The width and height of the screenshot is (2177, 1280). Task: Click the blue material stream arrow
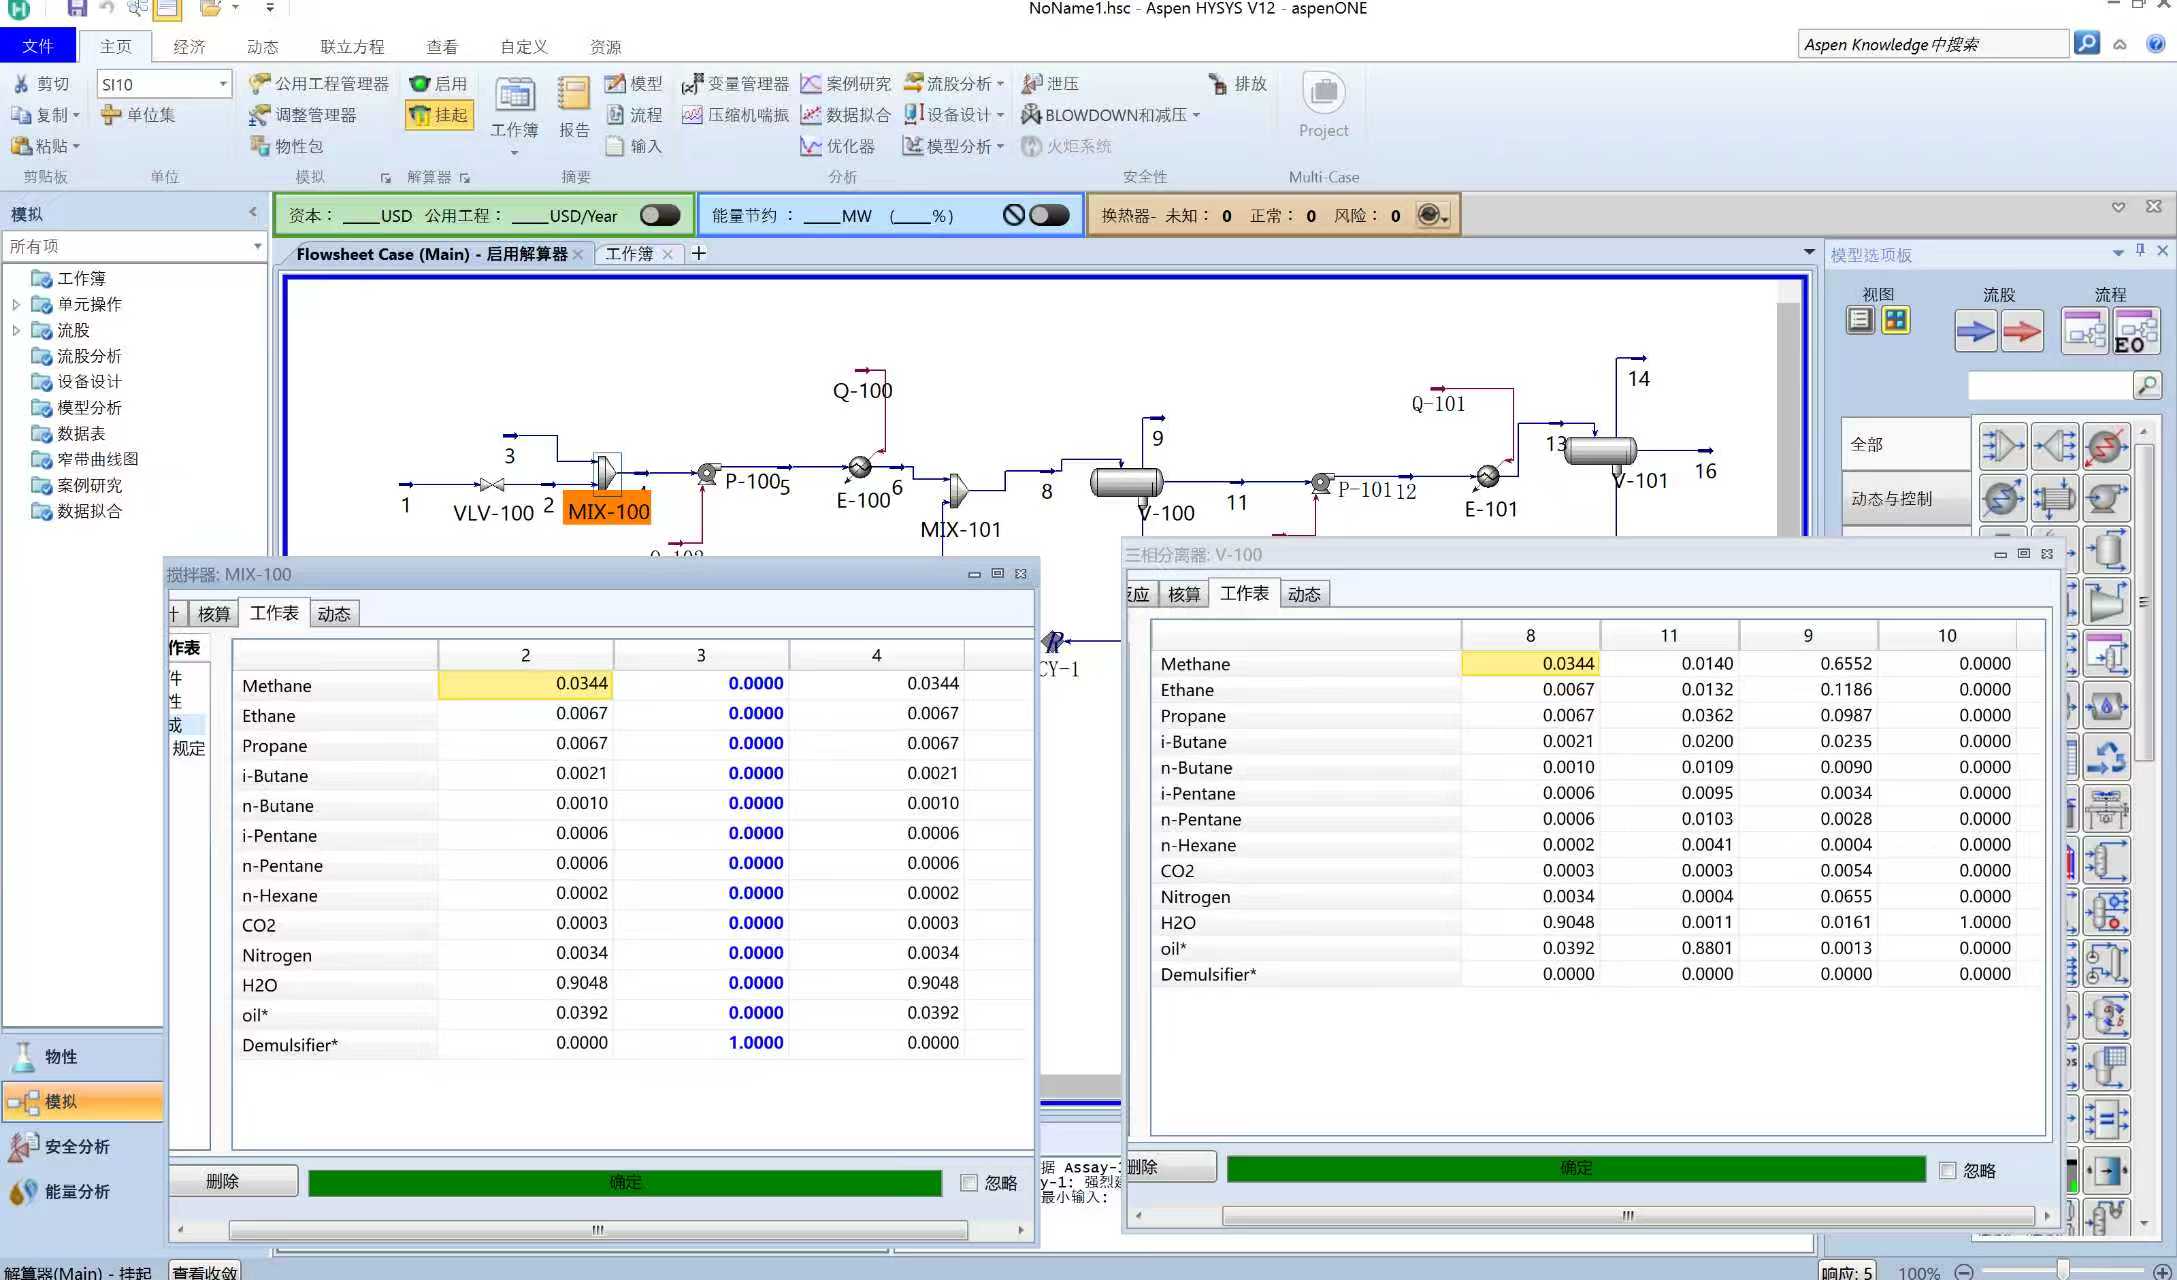point(1975,331)
